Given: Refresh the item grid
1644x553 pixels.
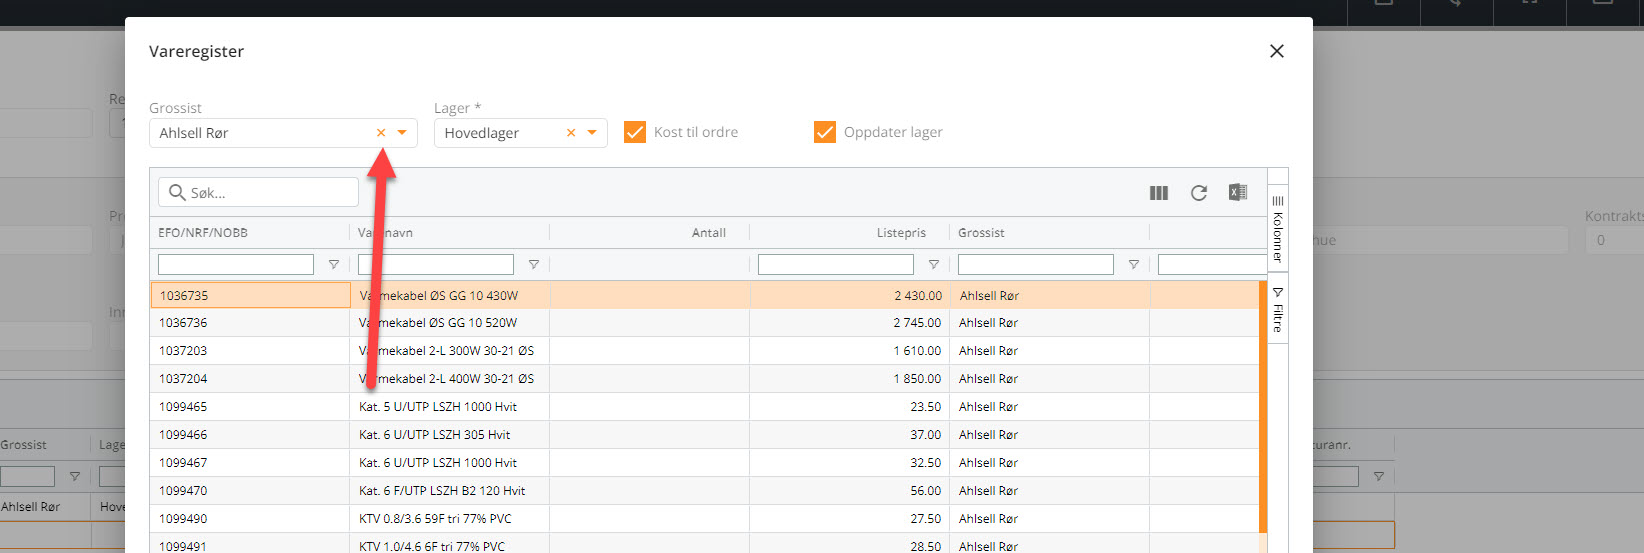Looking at the screenshot, I should click(1199, 193).
